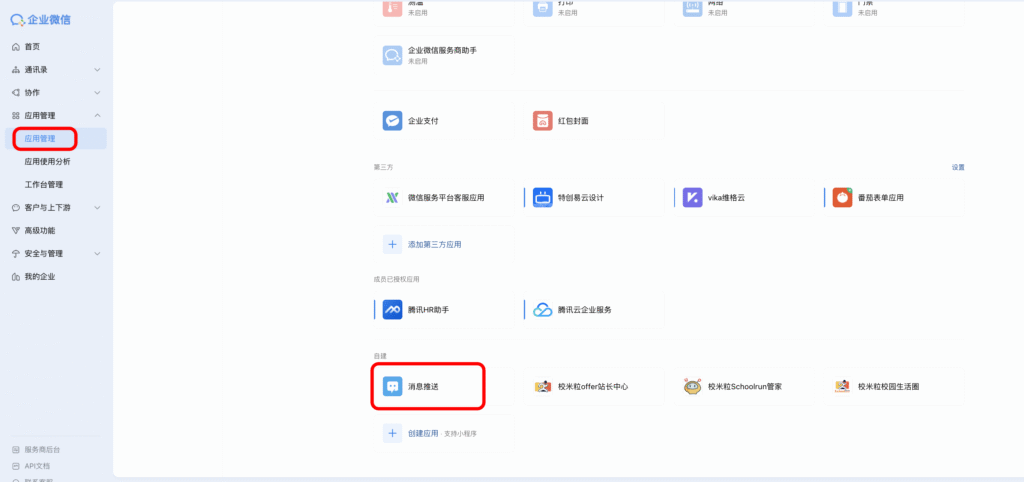Expand the 通讯录 chevron

coord(97,70)
